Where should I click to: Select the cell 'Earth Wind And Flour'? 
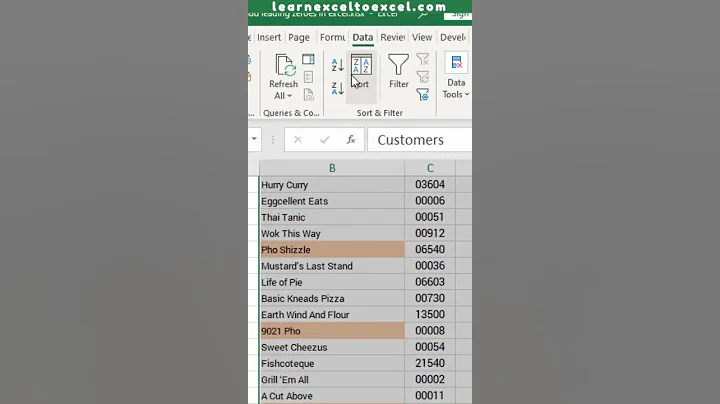point(332,314)
